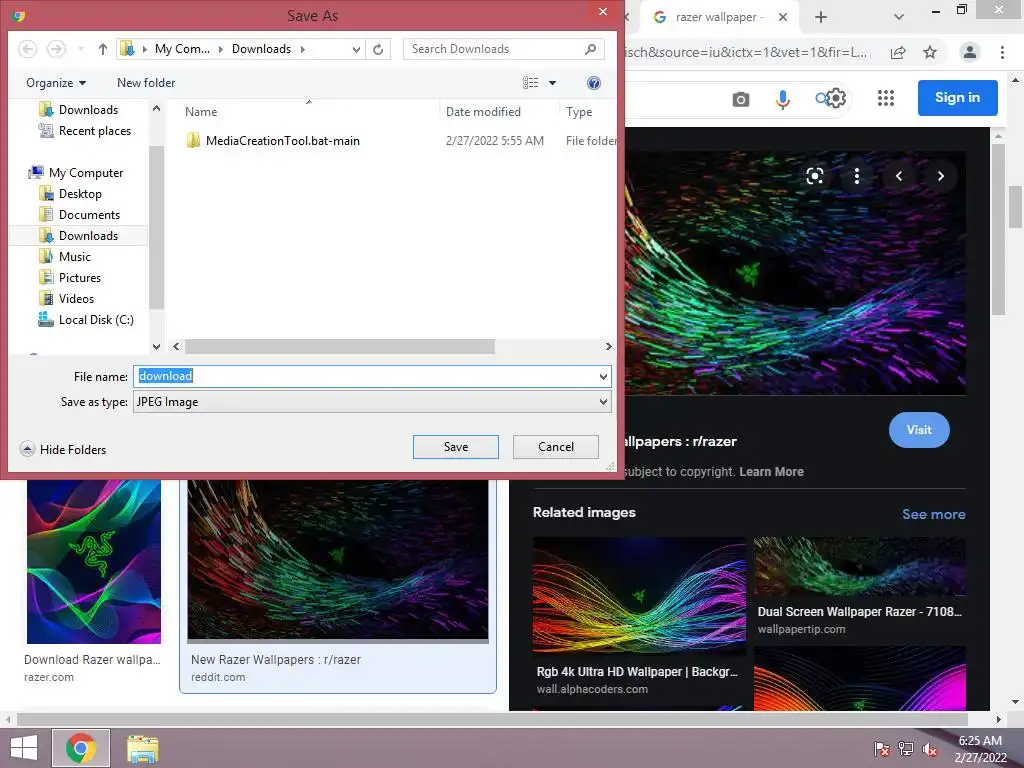Create a New folder
Screen dimensions: 1024x768
click(146, 83)
